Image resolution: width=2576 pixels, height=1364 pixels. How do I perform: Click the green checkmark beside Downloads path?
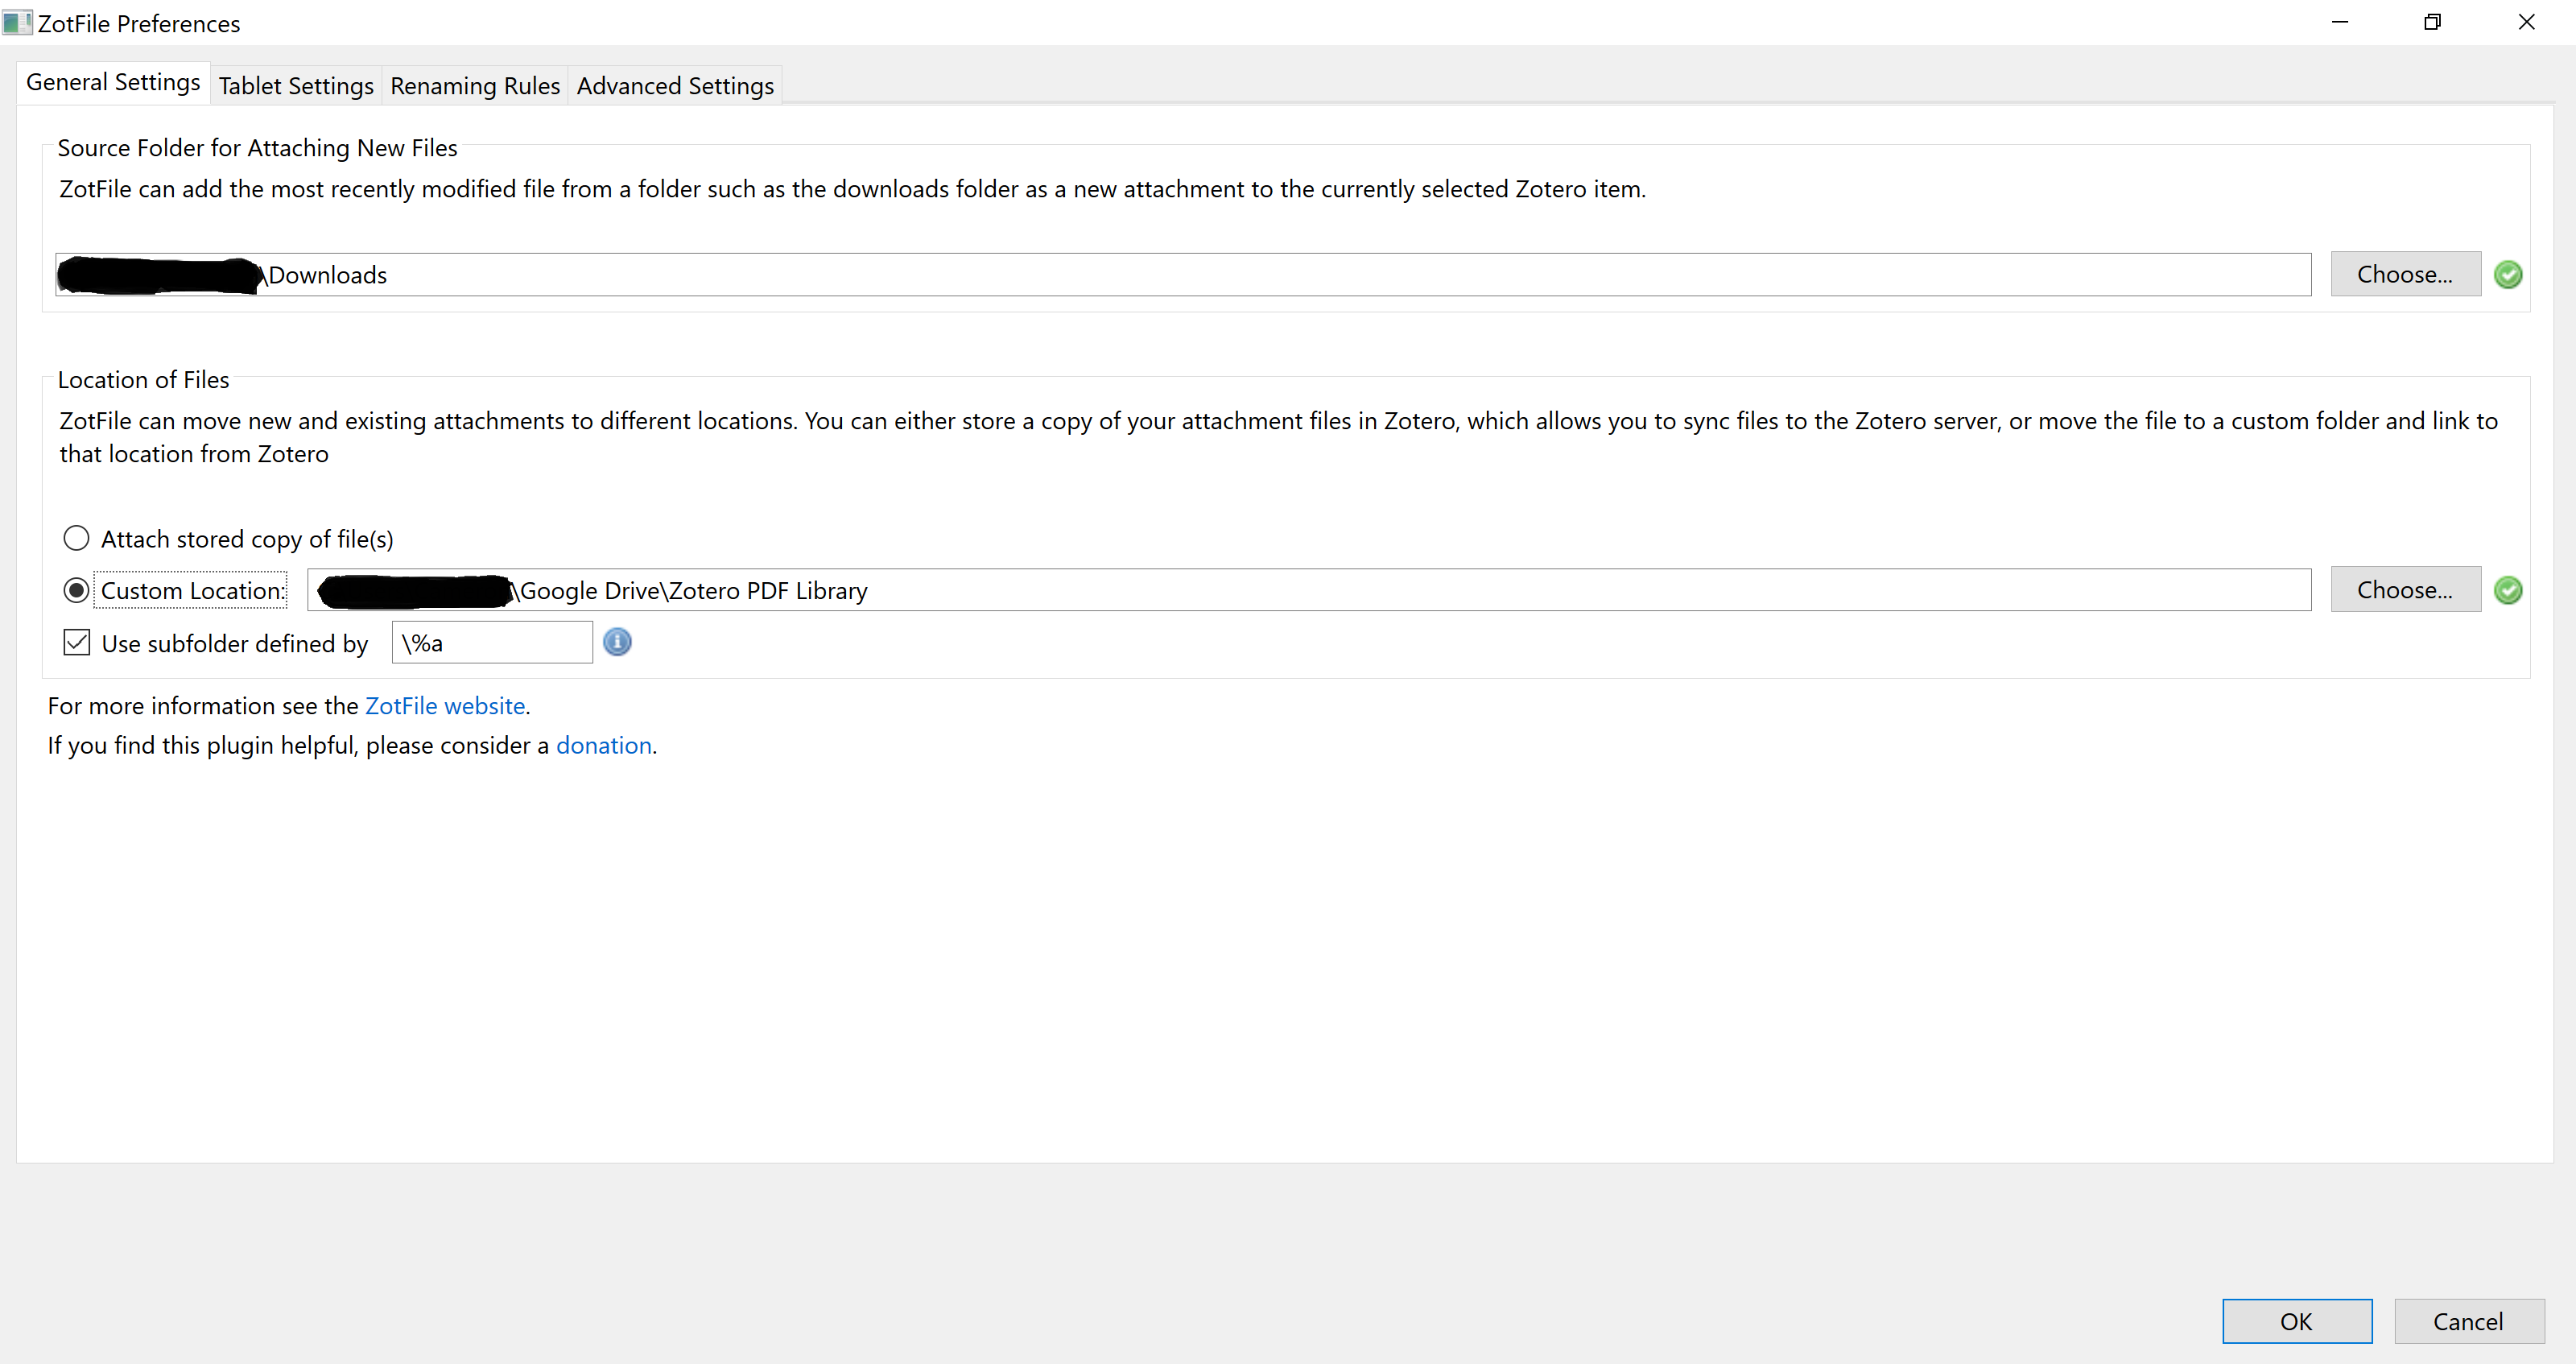click(2507, 274)
